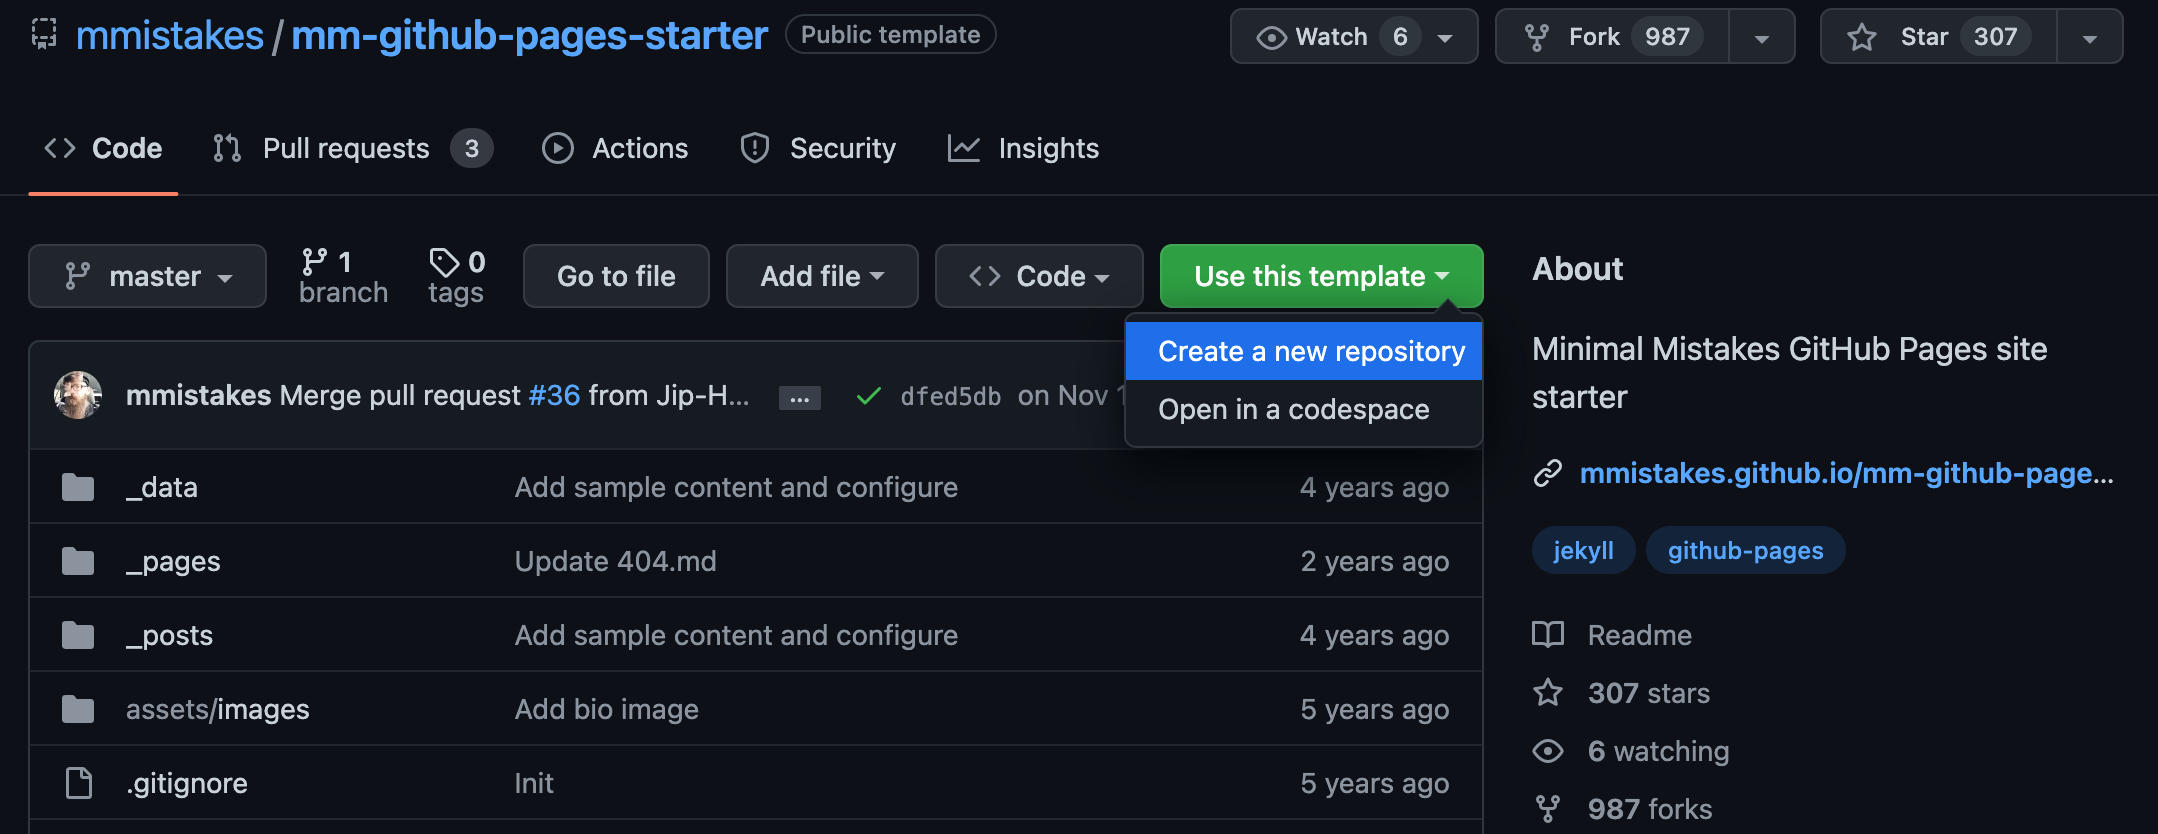The width and height of the screenshot is (2158, 834).
Task: Click the commit author avatar thumbnail
Action: (78, 395)
